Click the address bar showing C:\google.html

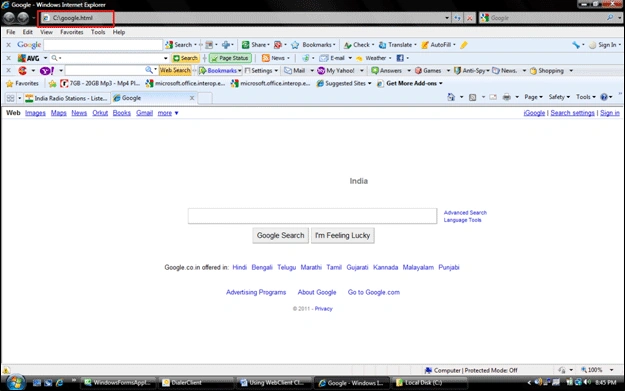click(x=243, y=18)
